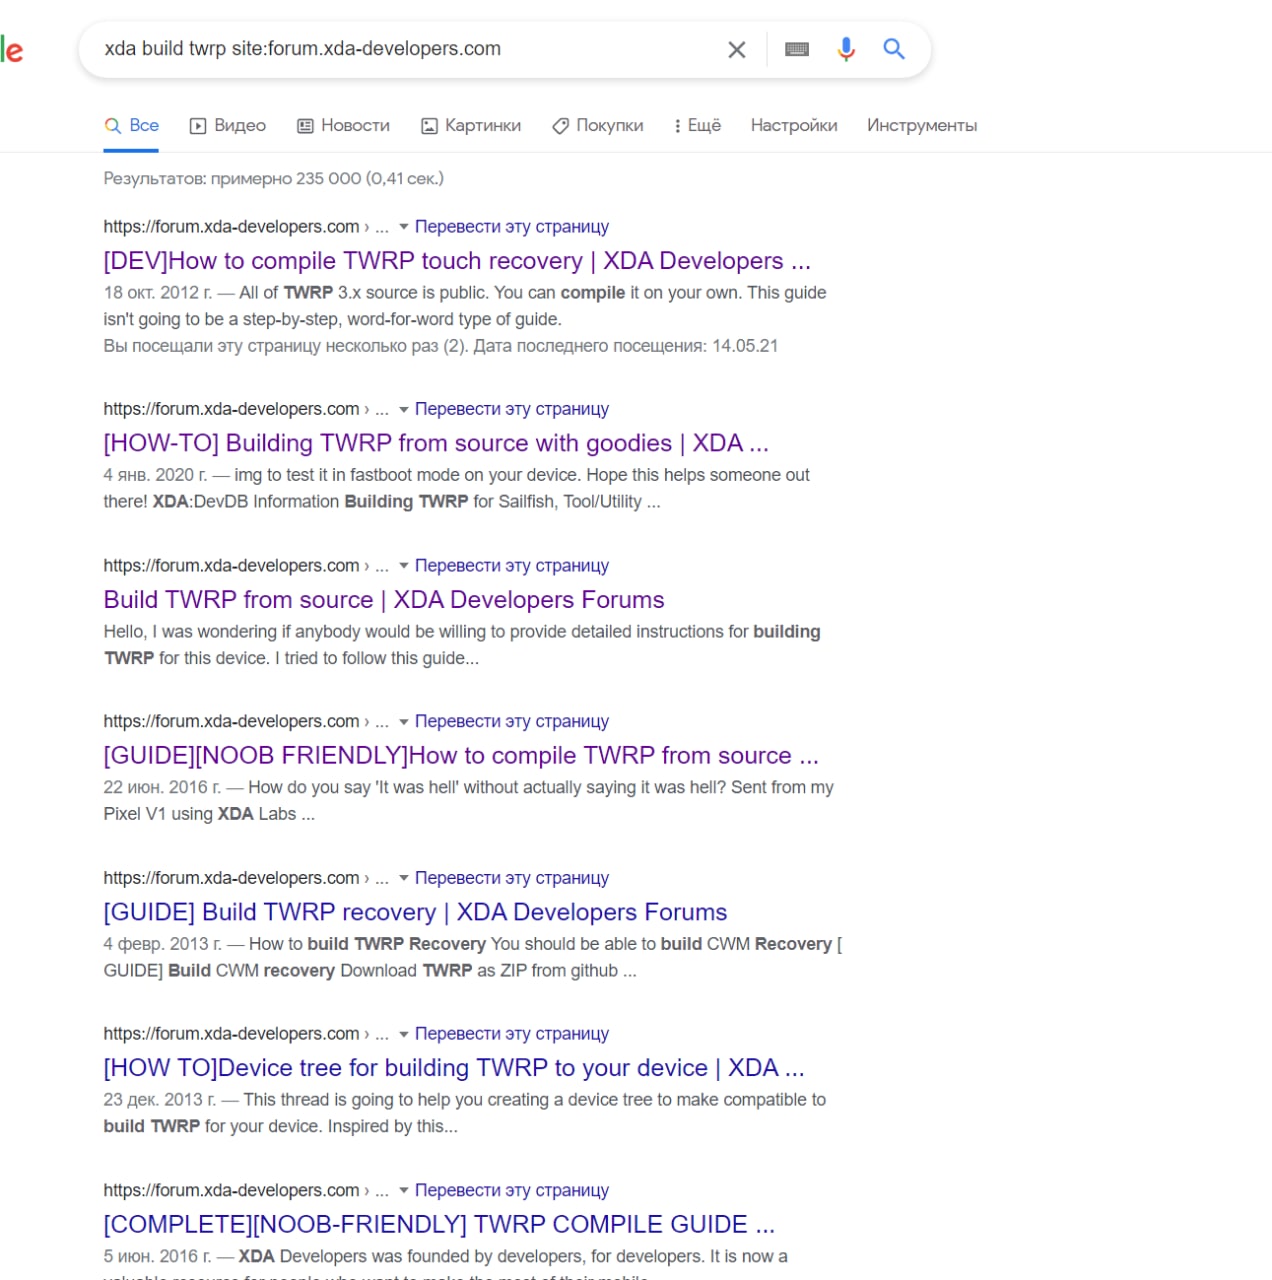The height and width of the screenshot is (1280, 1272).
Task: Expand dropdown arrow above [GUIDE][NOOB FRIENDLY] result
Action: (404, 722)
